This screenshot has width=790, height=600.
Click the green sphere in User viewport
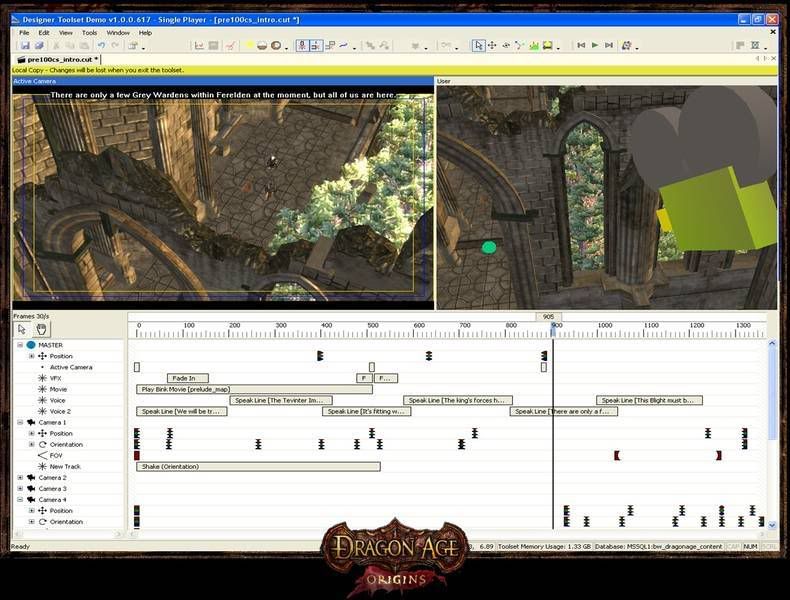click(x=489, y=247)
